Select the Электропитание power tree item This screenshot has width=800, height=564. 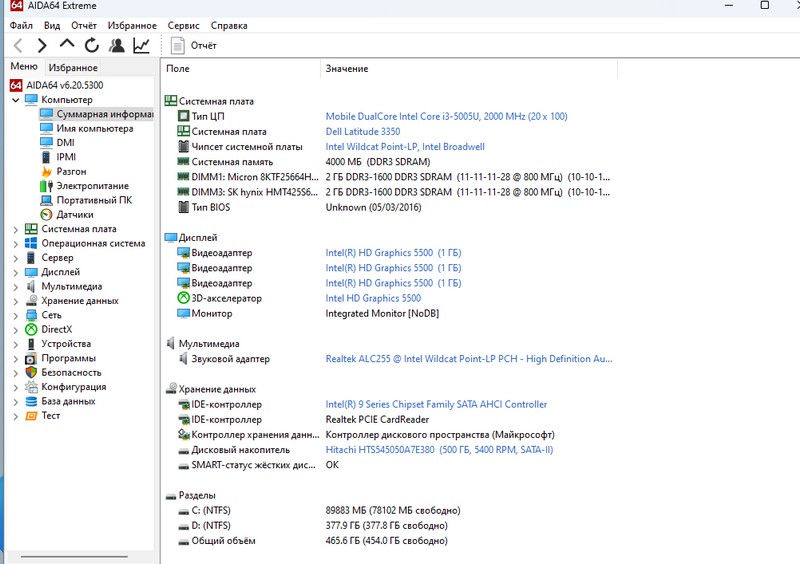pos(92,186)
